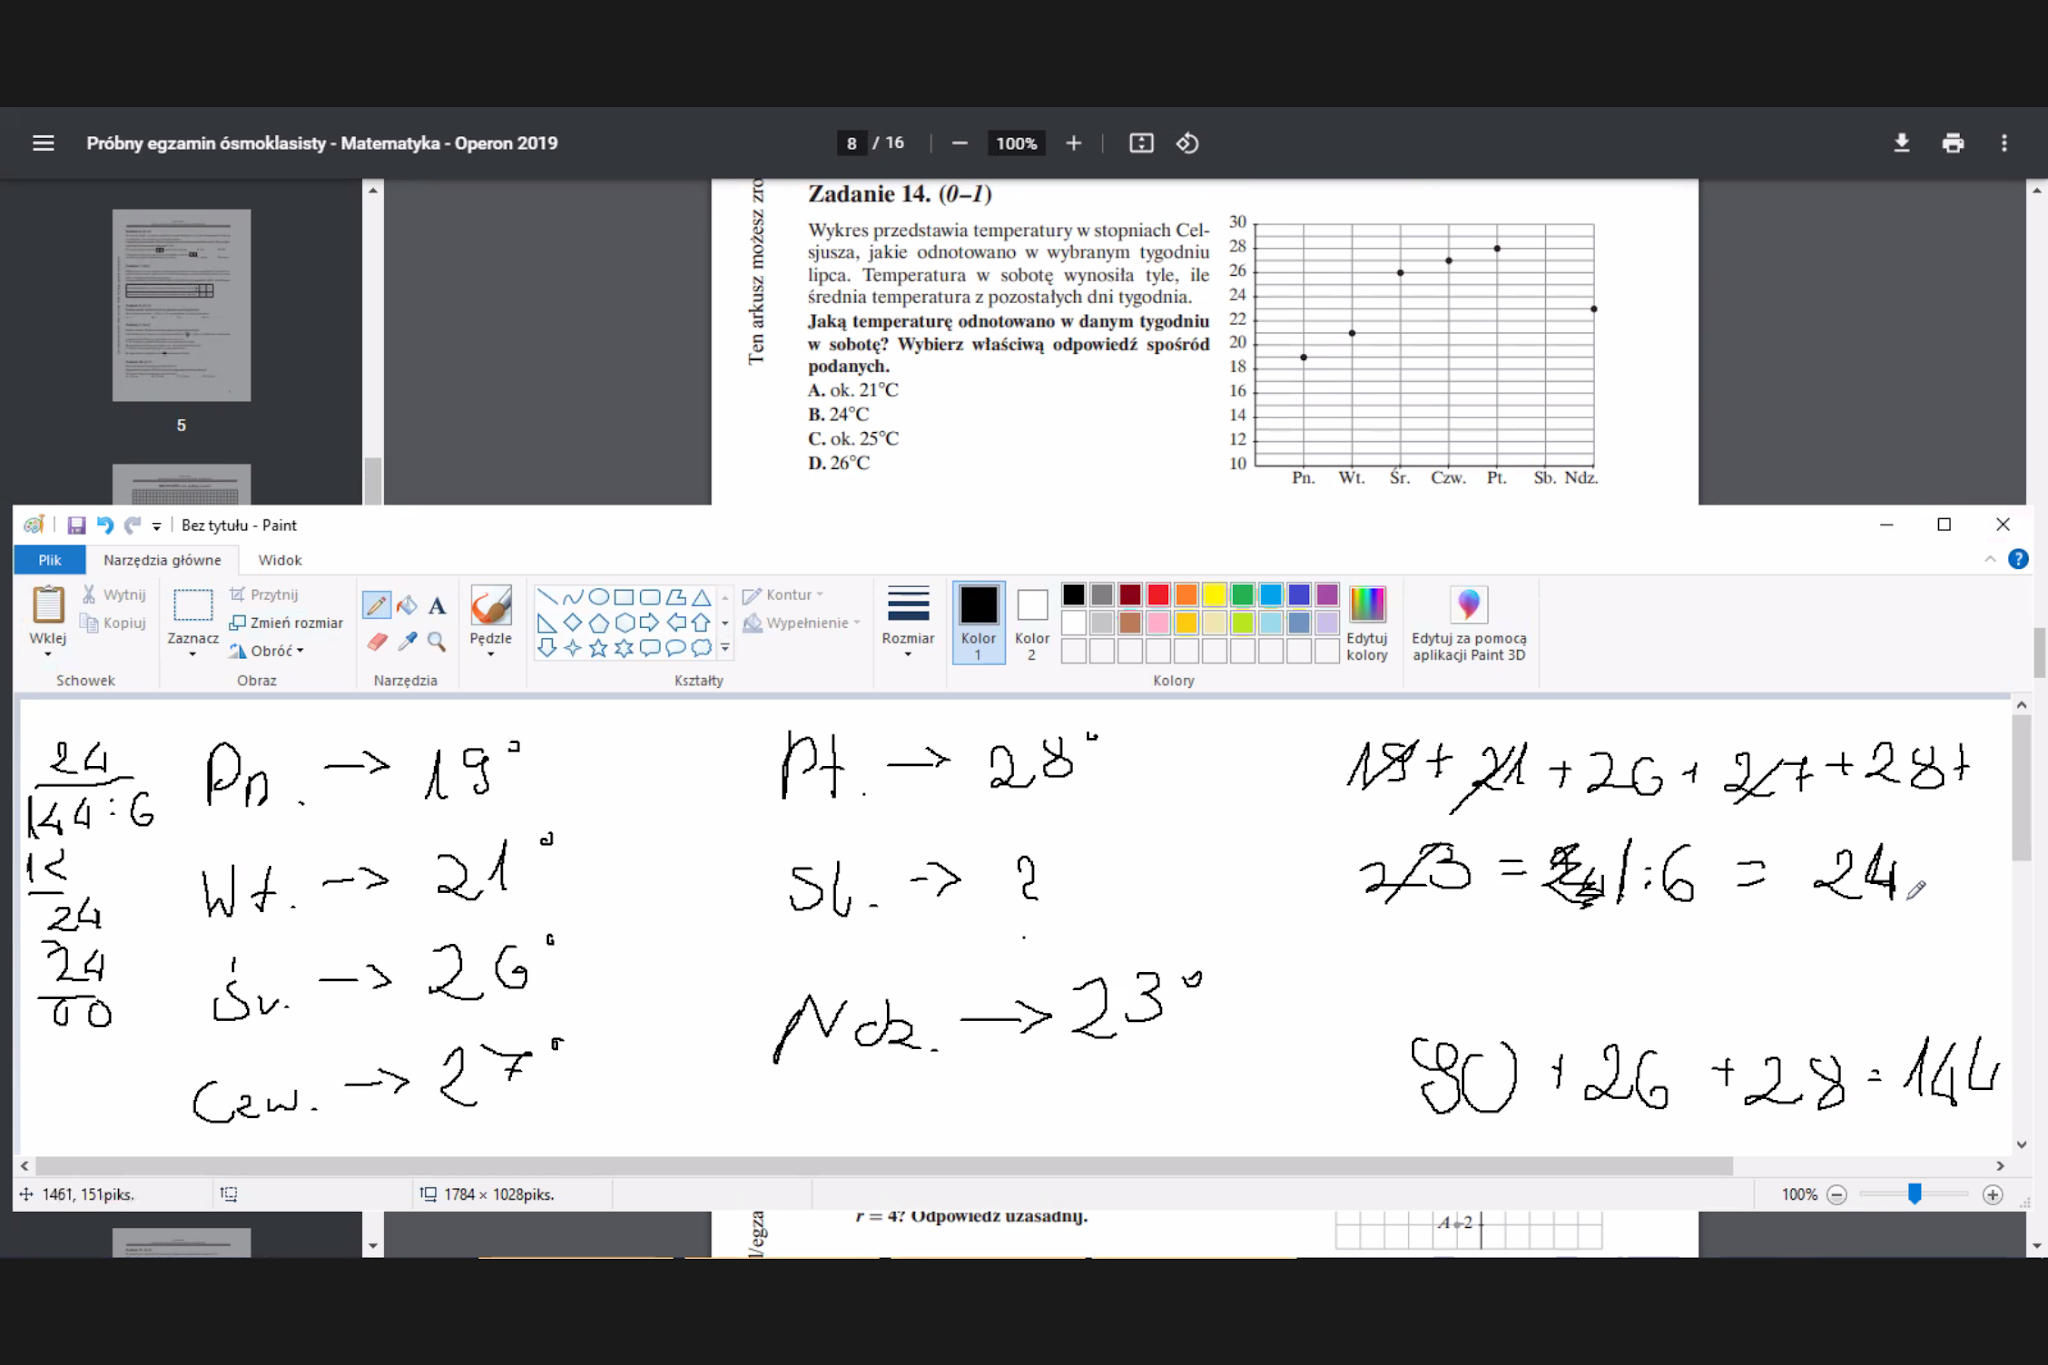The height and width of the screenshot is (1365, 2048).
Task: Switch to the Widok ribbon tab
Action: click(279, 560)
